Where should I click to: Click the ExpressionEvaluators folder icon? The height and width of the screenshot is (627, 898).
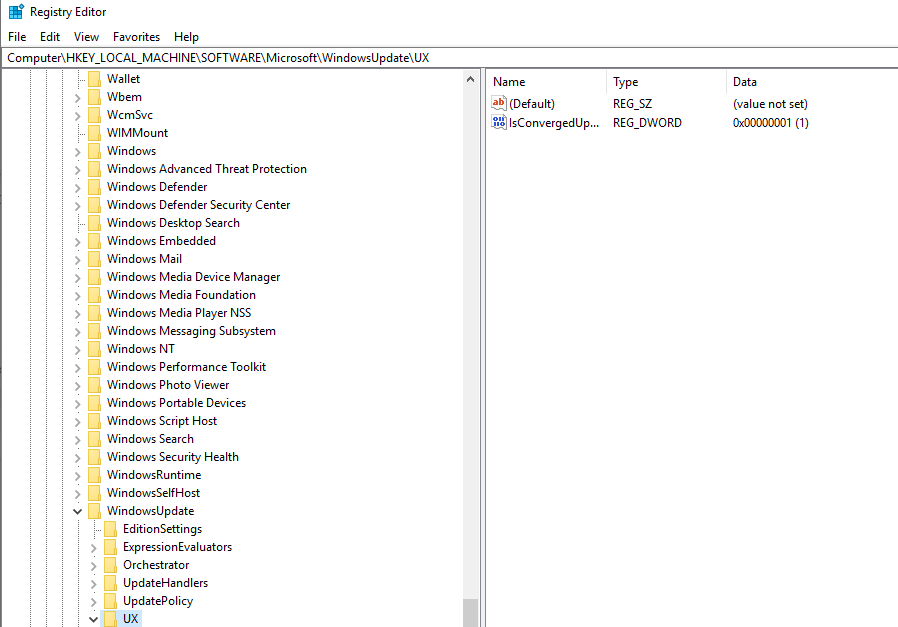coord(111,547)
